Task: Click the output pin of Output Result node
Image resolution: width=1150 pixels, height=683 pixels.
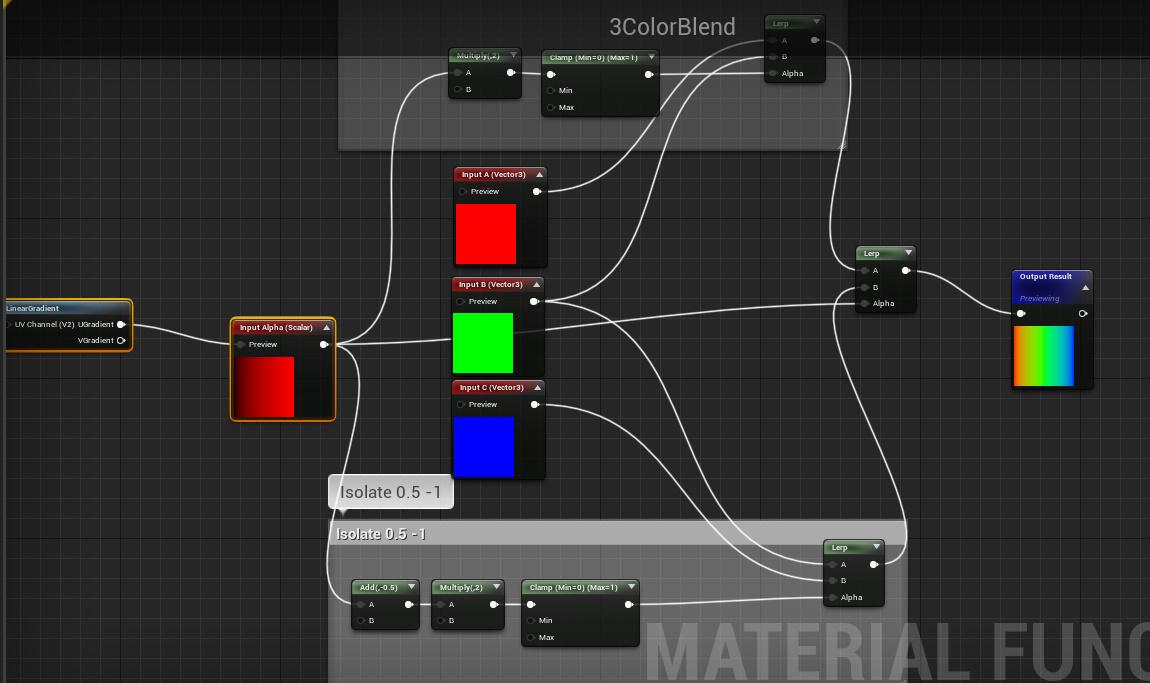Action: (x=1081, y=313)
